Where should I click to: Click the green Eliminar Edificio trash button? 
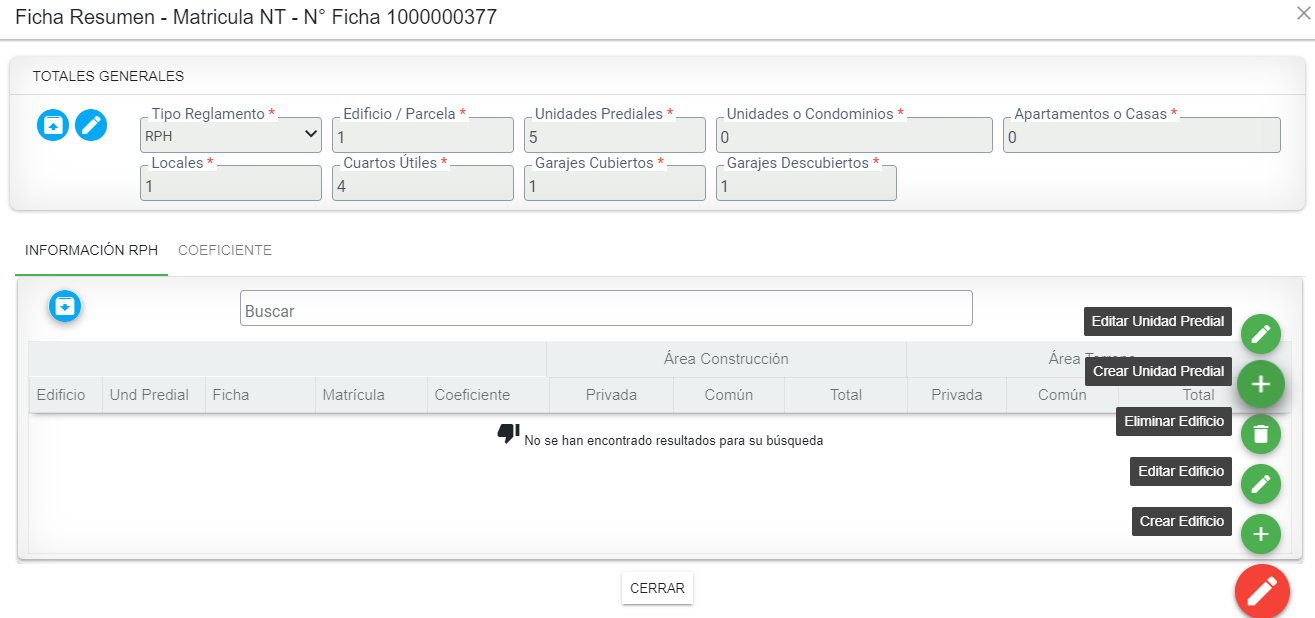pos(1260,434)
